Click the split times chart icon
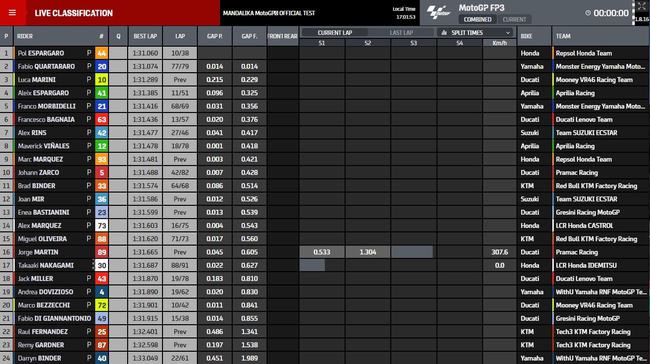Image resolution: width=650 pixels, height=364 pixels. tap(444, 32)
